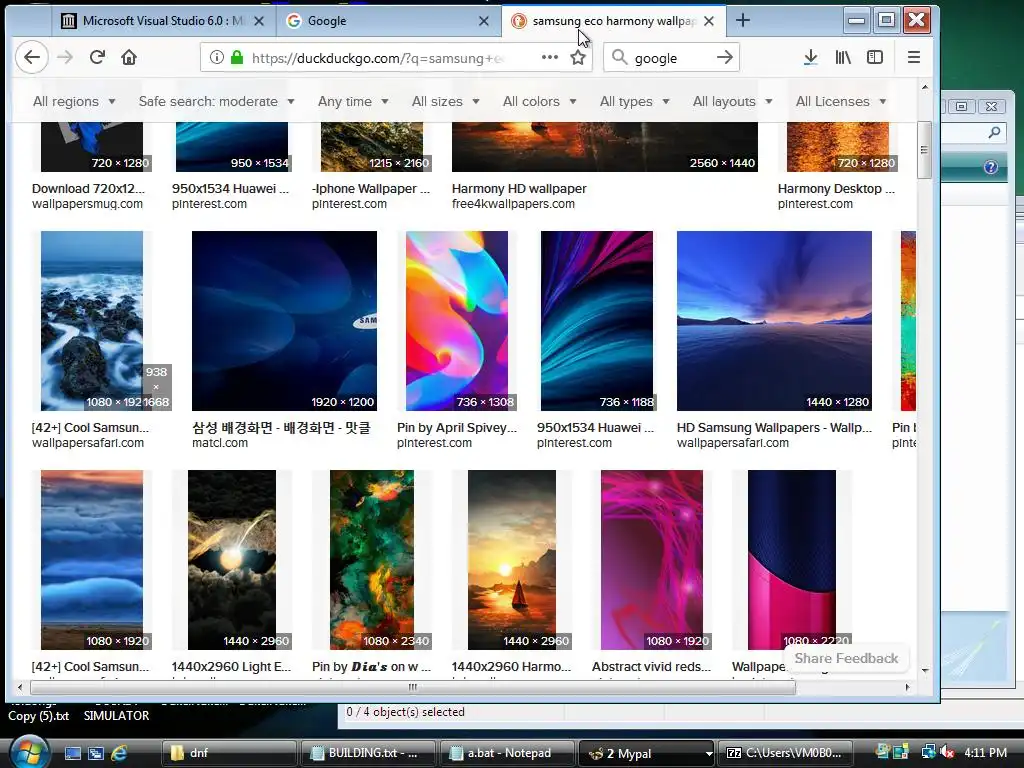Viewport: 1024px width, 768px height.
Task: Open the Samsung blue 1920 × 1200 thumbnail
Action: 284,321
